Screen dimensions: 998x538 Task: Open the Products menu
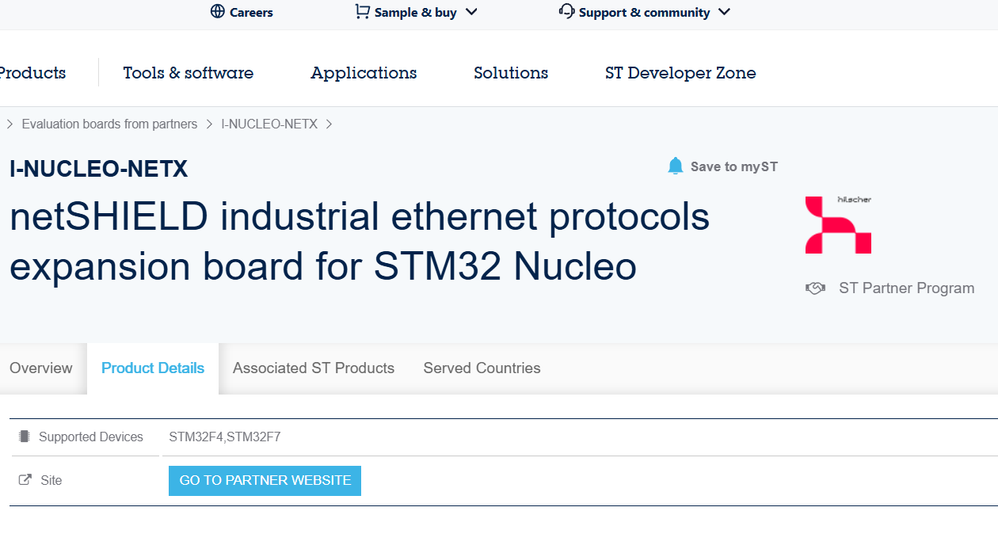pos(32,73)
